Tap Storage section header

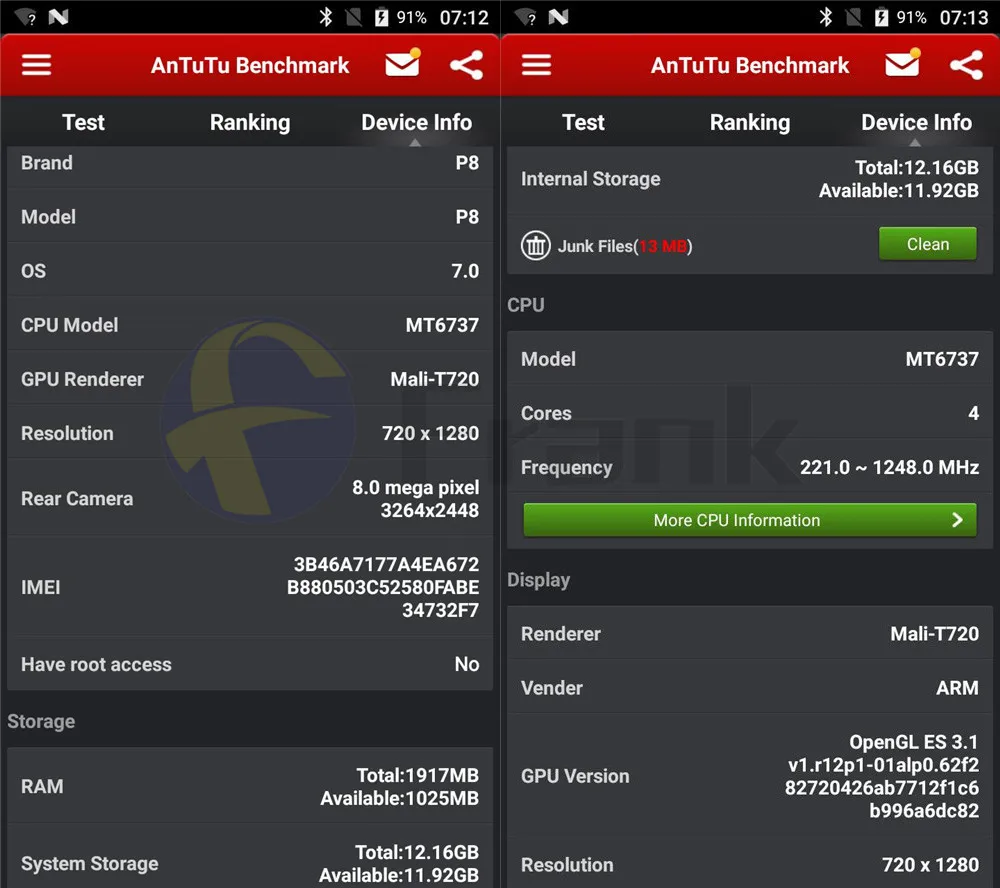tap(41, 722)
